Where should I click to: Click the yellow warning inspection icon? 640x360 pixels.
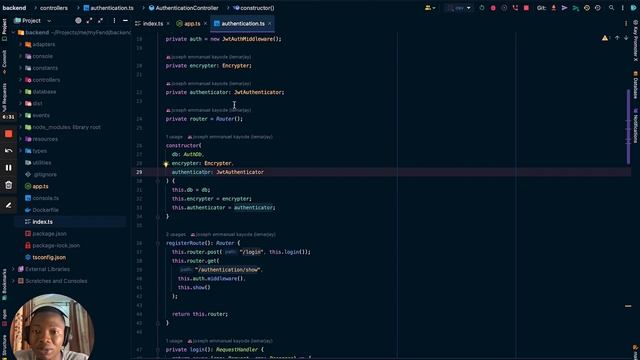pyautogui.click(x=604, y=38)
